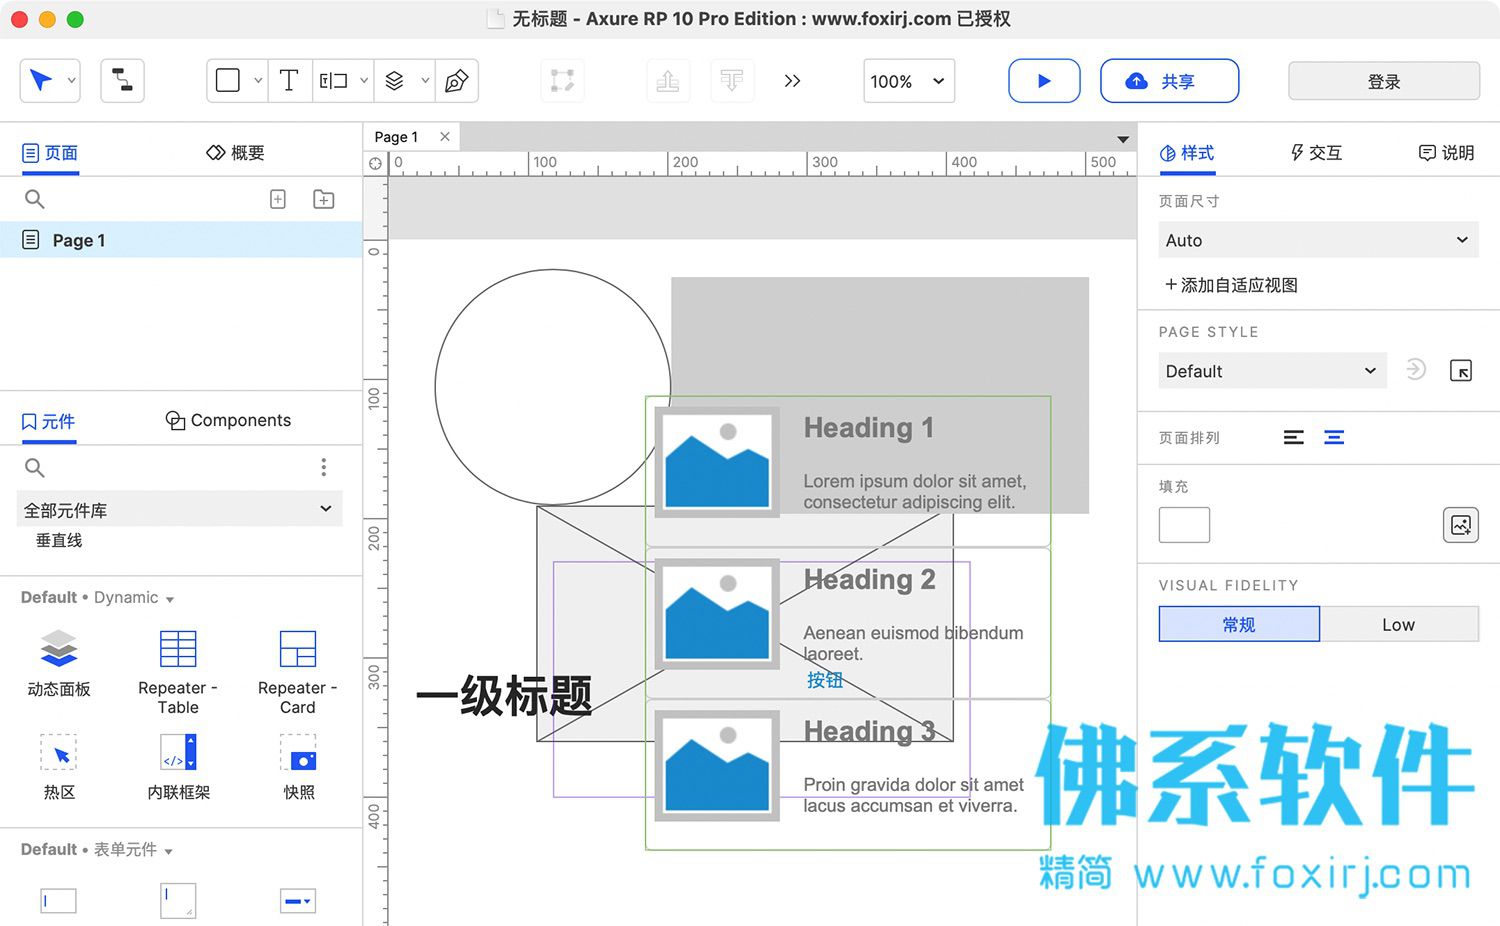This screenshot has height=926, width=1500.
Task: Add a new page icon
Action: tap(278, 199)
